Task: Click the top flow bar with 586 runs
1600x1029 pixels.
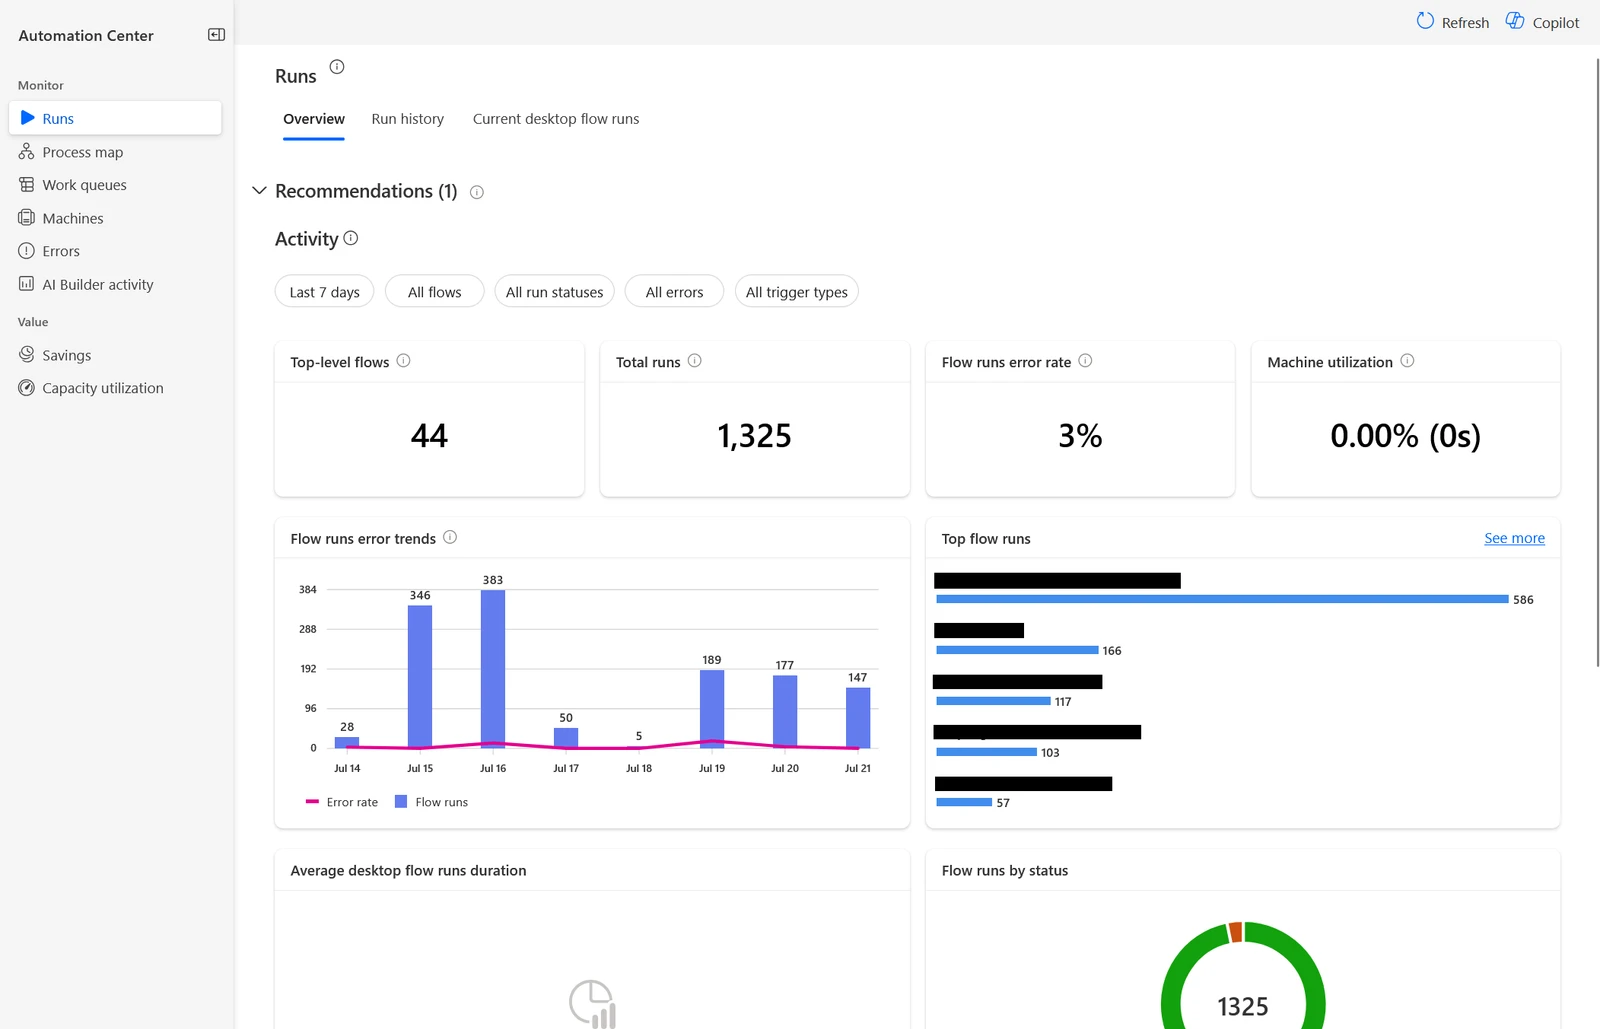Action: pyautogui.click(x=1222, y=599)
